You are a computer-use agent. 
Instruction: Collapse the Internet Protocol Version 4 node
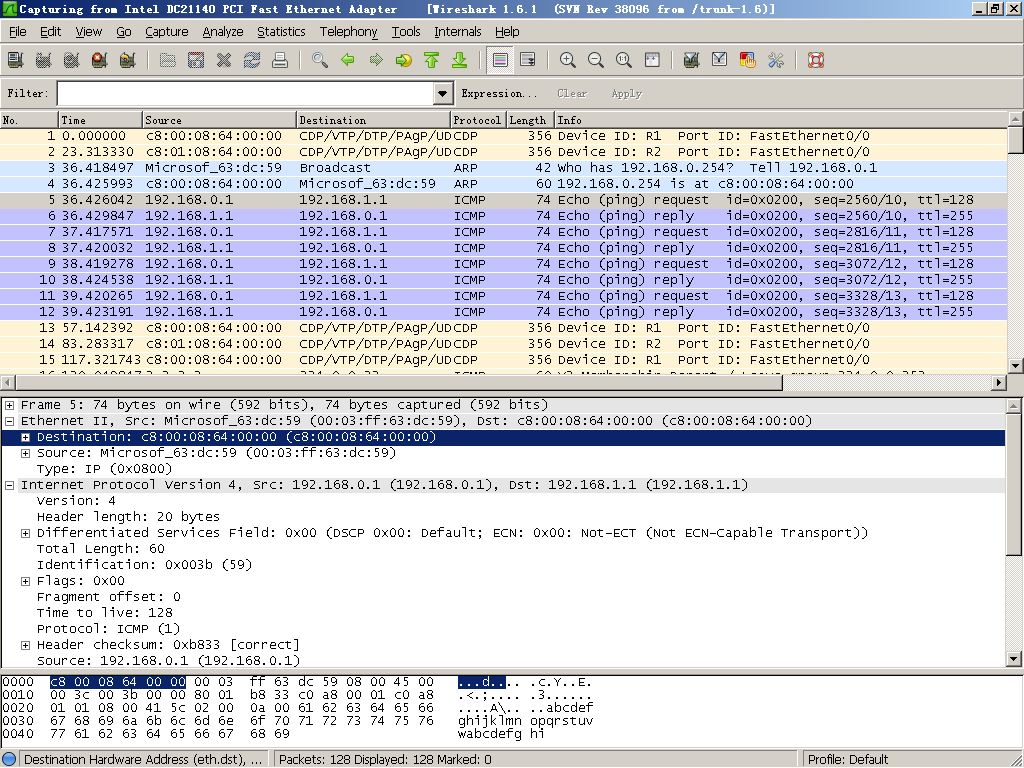10,485
